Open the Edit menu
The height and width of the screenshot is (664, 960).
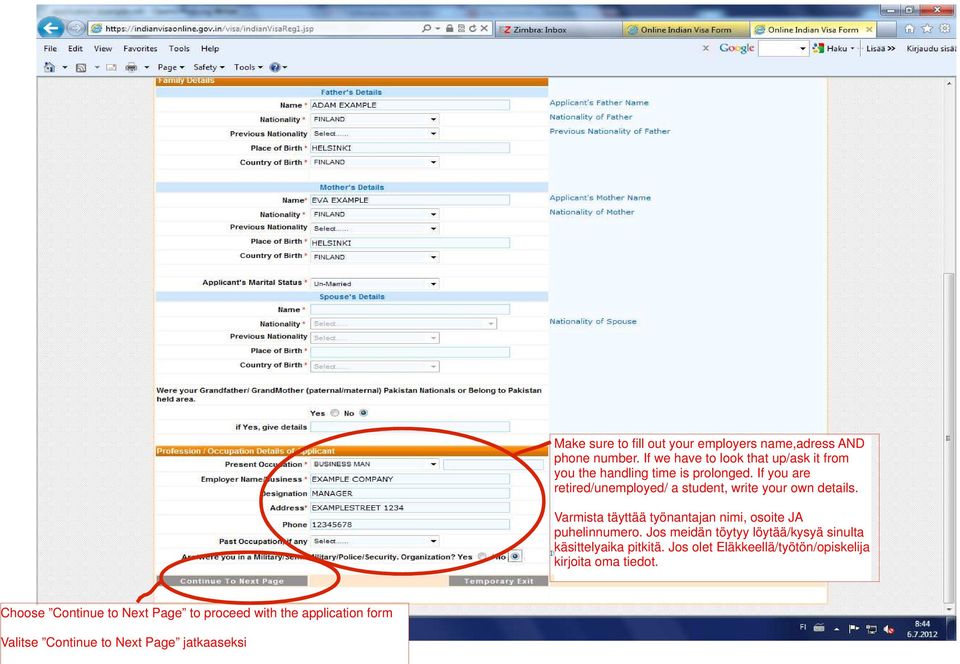tap(75, 48)
